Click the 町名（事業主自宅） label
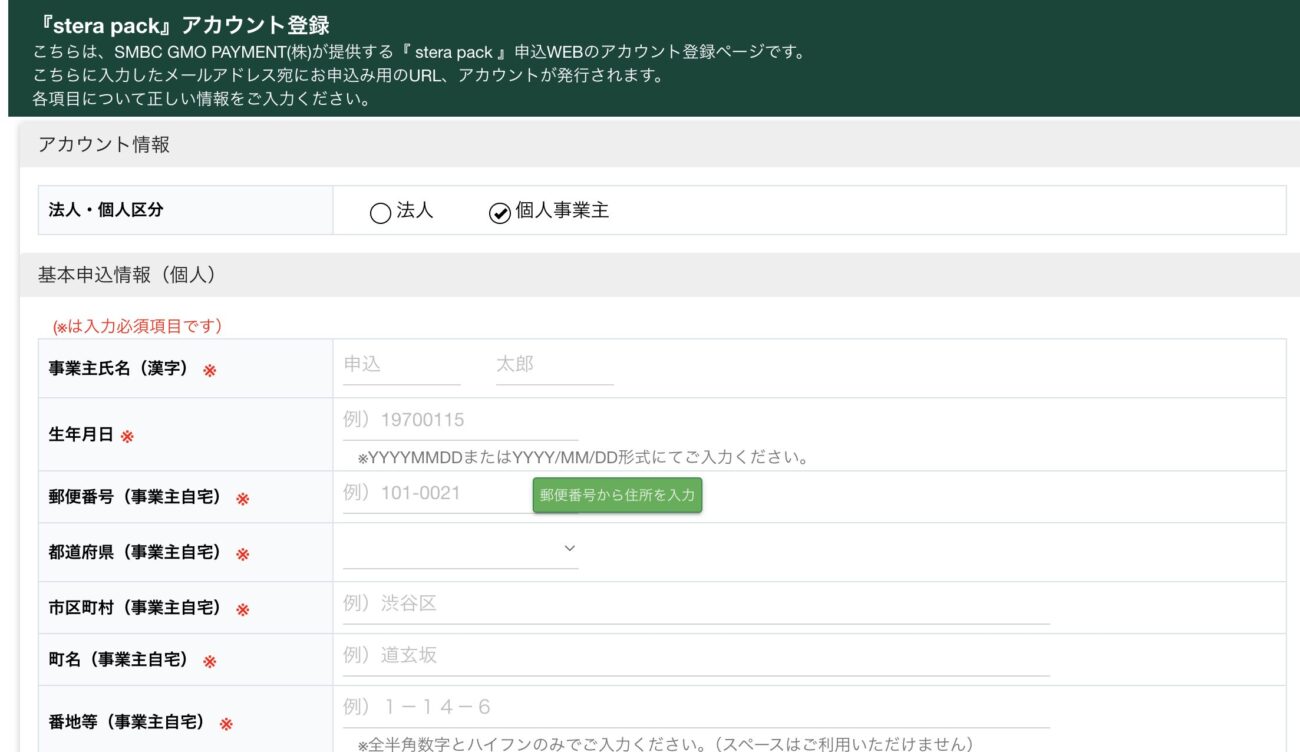This screenshot has height=752, width=1300. point(119,660)
